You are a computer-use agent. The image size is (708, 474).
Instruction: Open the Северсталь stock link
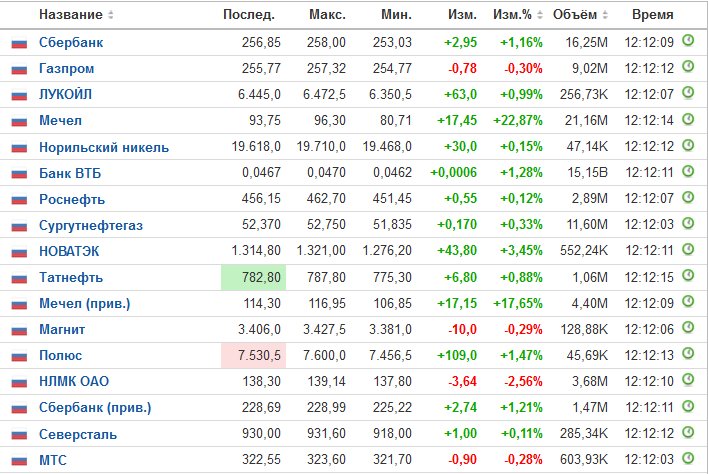click(78, 434)
